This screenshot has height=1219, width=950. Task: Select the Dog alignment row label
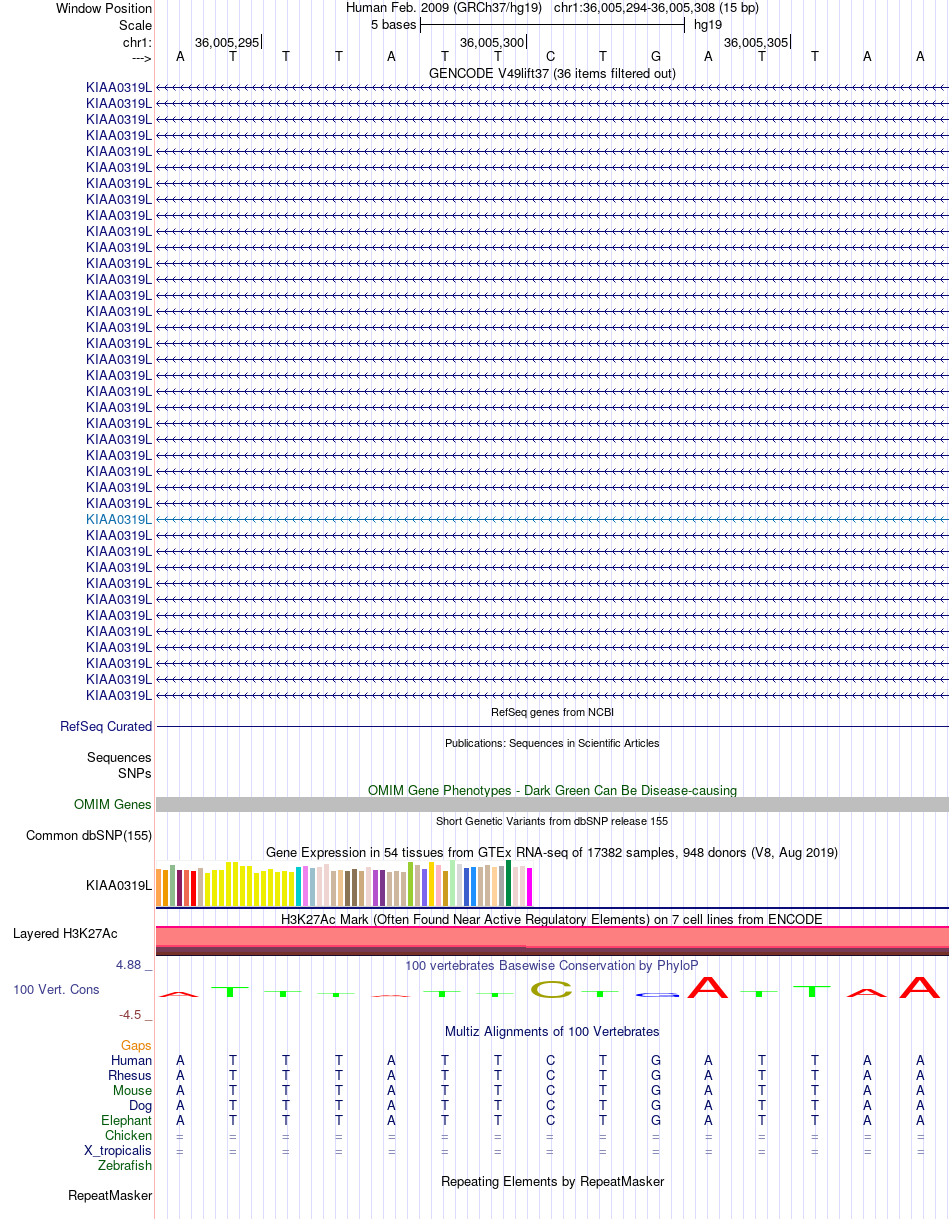click(x=140, y=1105)
